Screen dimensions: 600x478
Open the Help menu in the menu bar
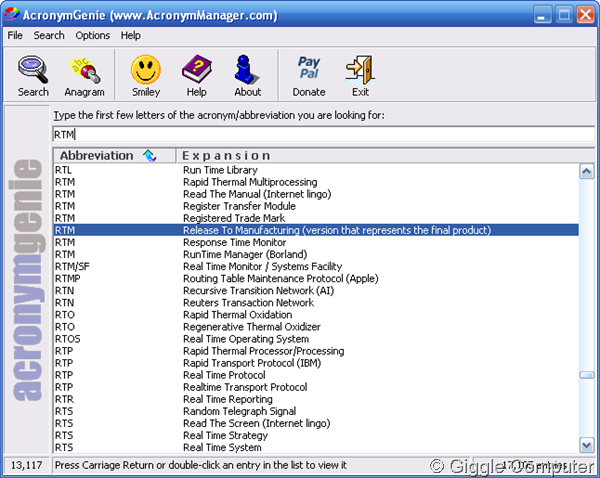tap(131, 35)
